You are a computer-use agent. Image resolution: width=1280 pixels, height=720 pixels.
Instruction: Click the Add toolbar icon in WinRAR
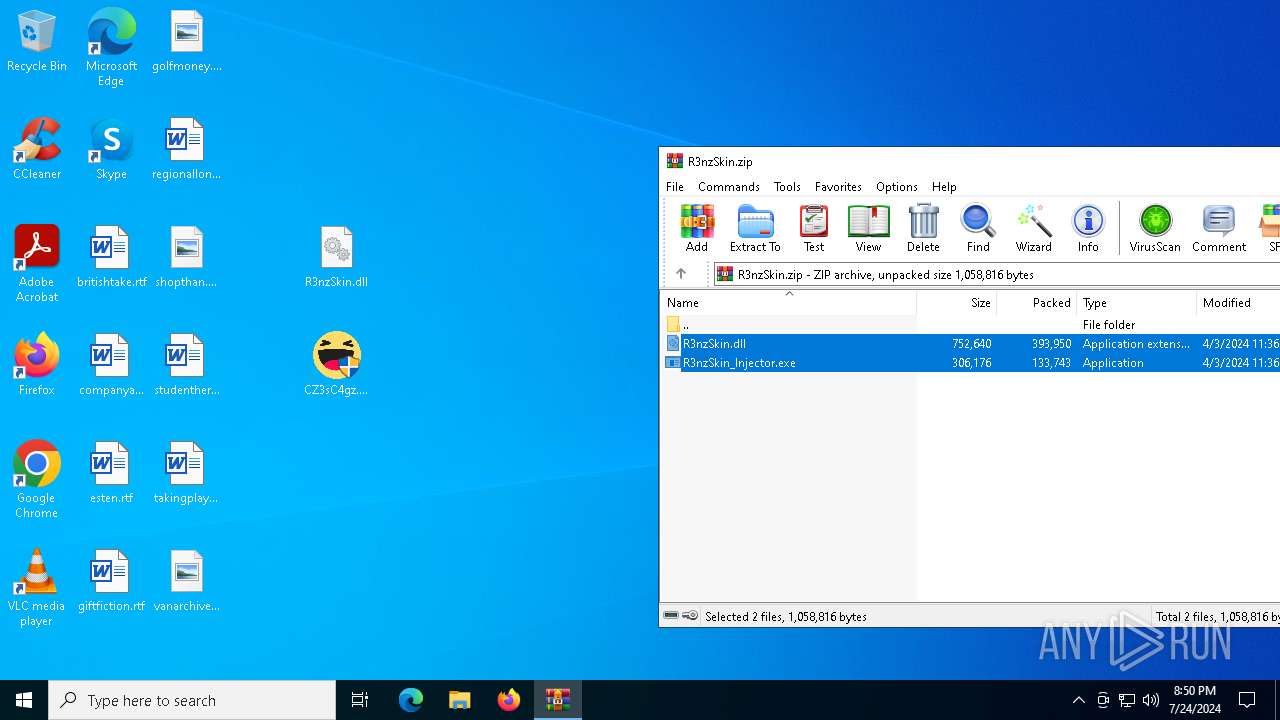[x=697, y=228]
